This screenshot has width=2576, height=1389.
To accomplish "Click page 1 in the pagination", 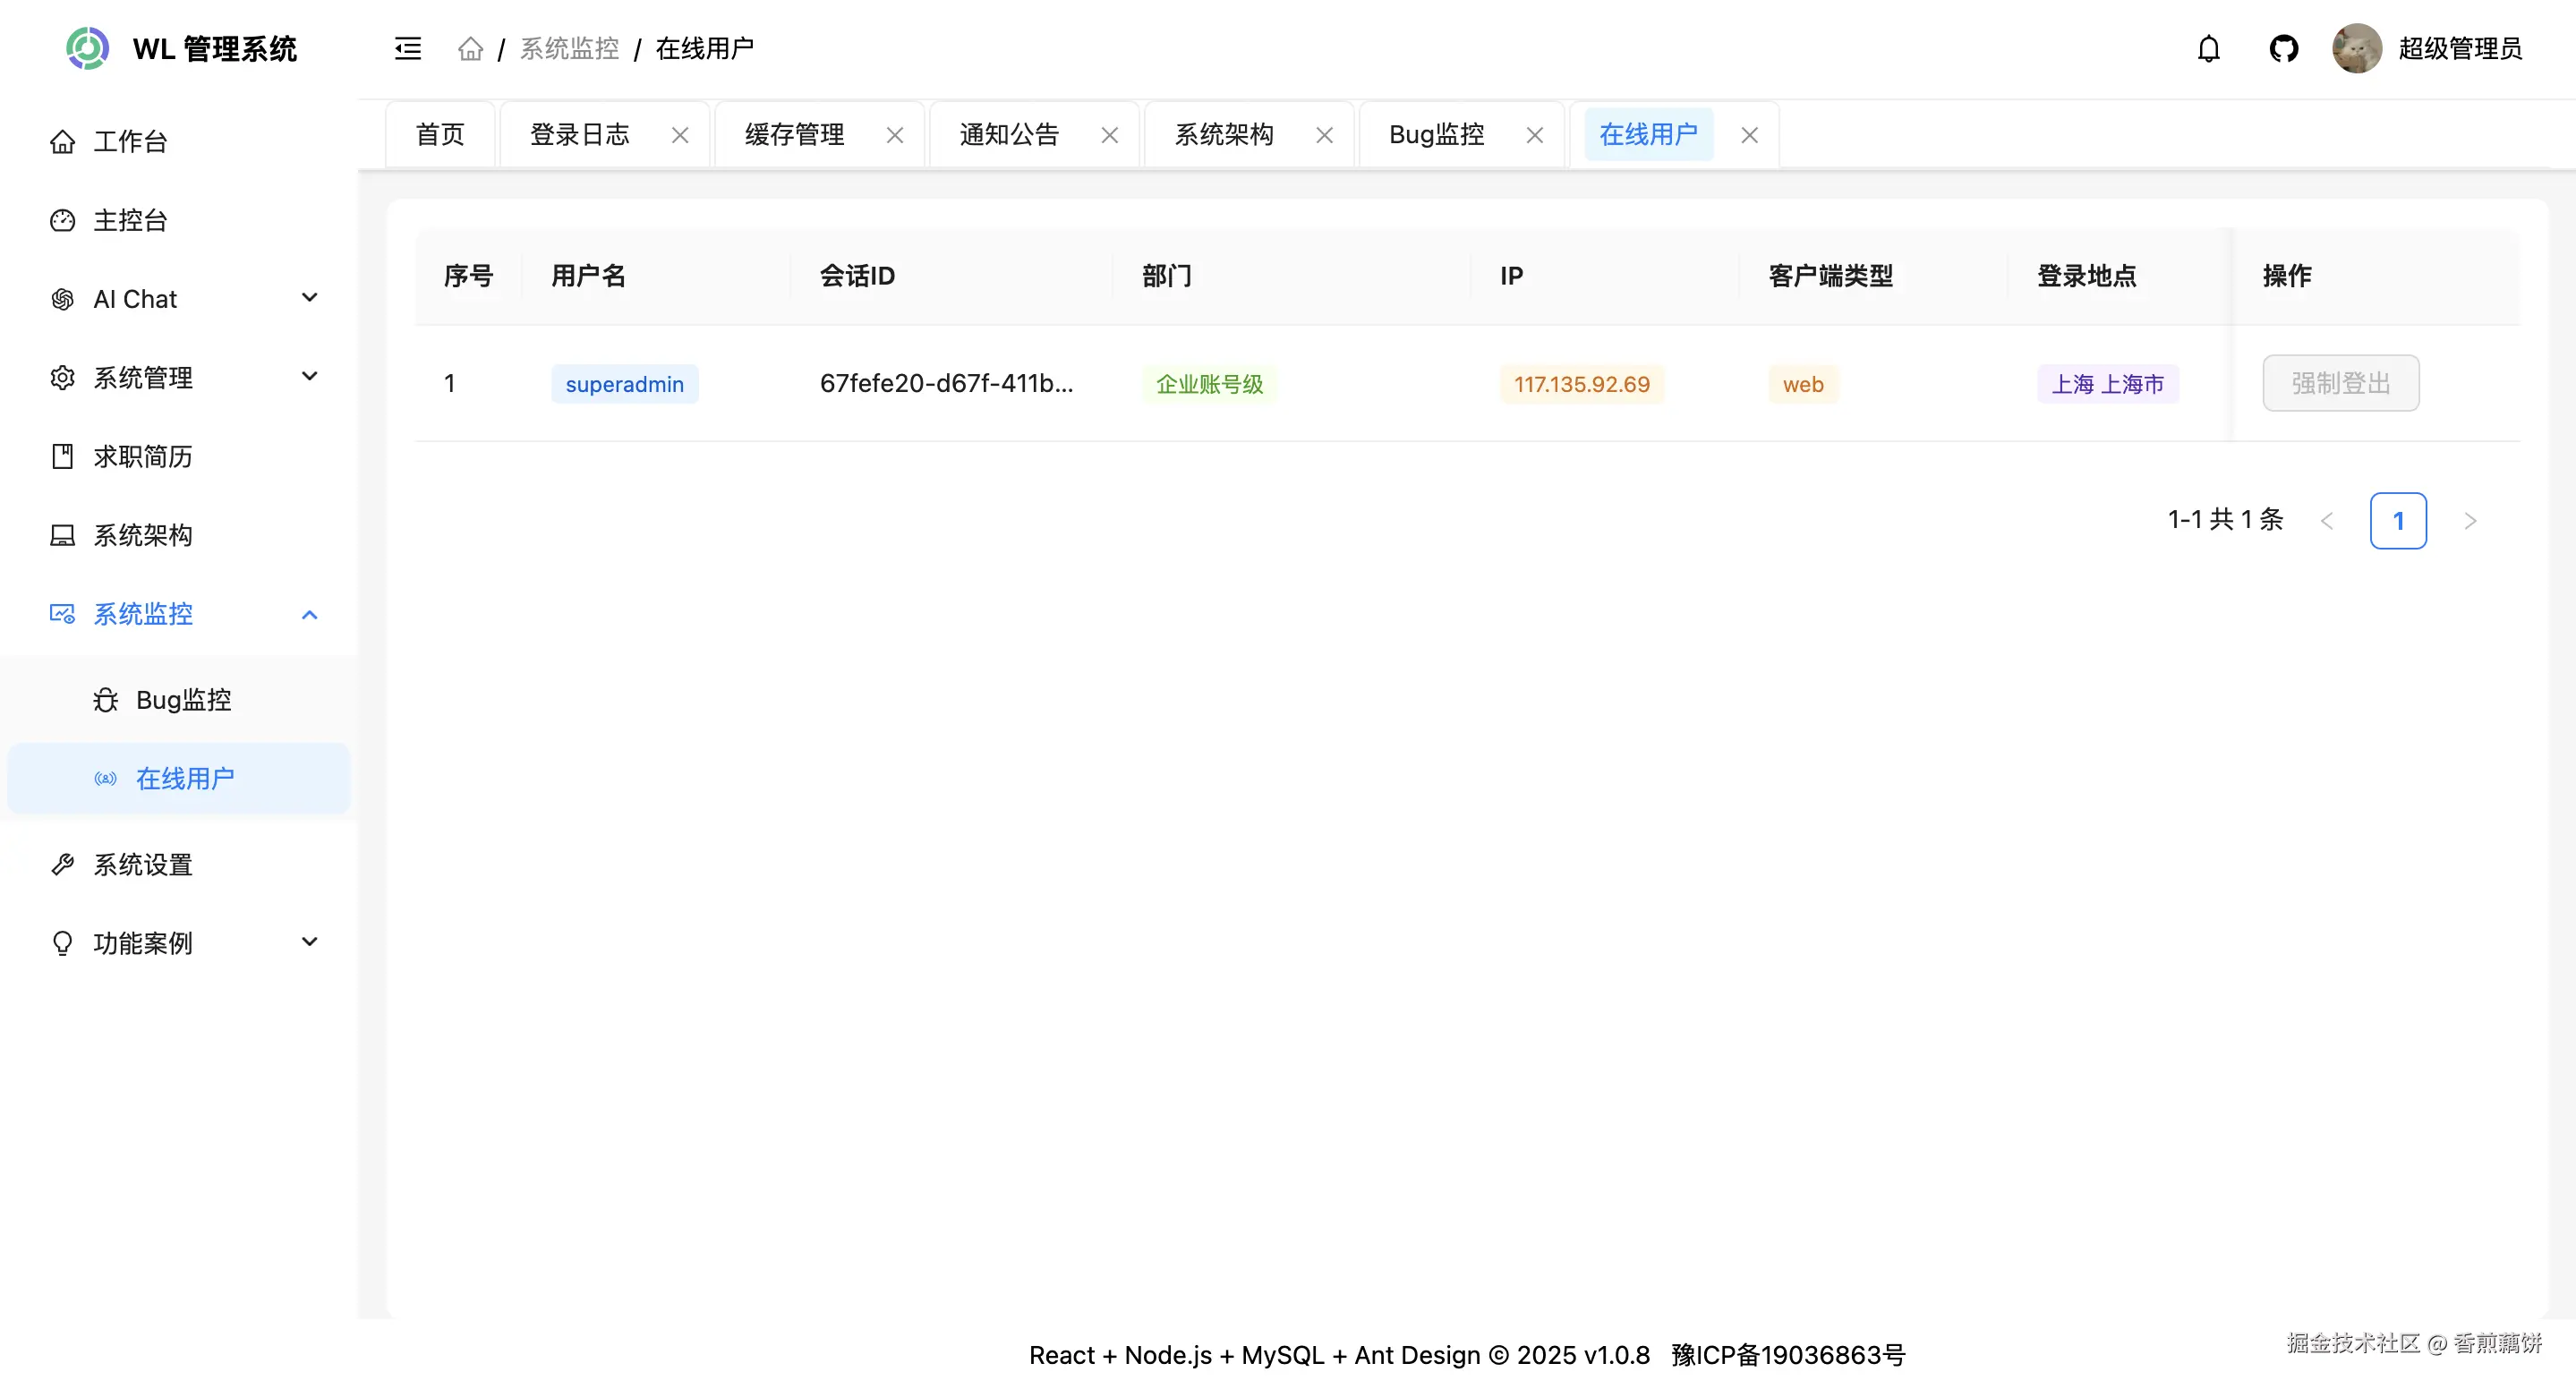I will tap(2398, 520).
